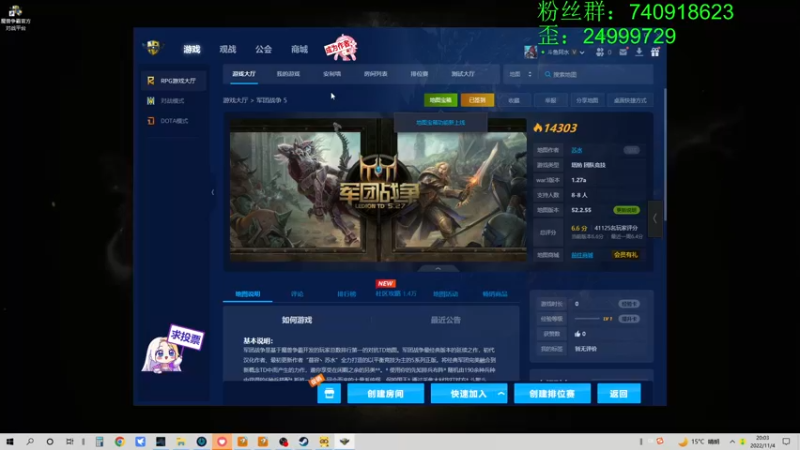Open the Windows Start menu
The width and height of the screenshot is (800, 450).
10,441
